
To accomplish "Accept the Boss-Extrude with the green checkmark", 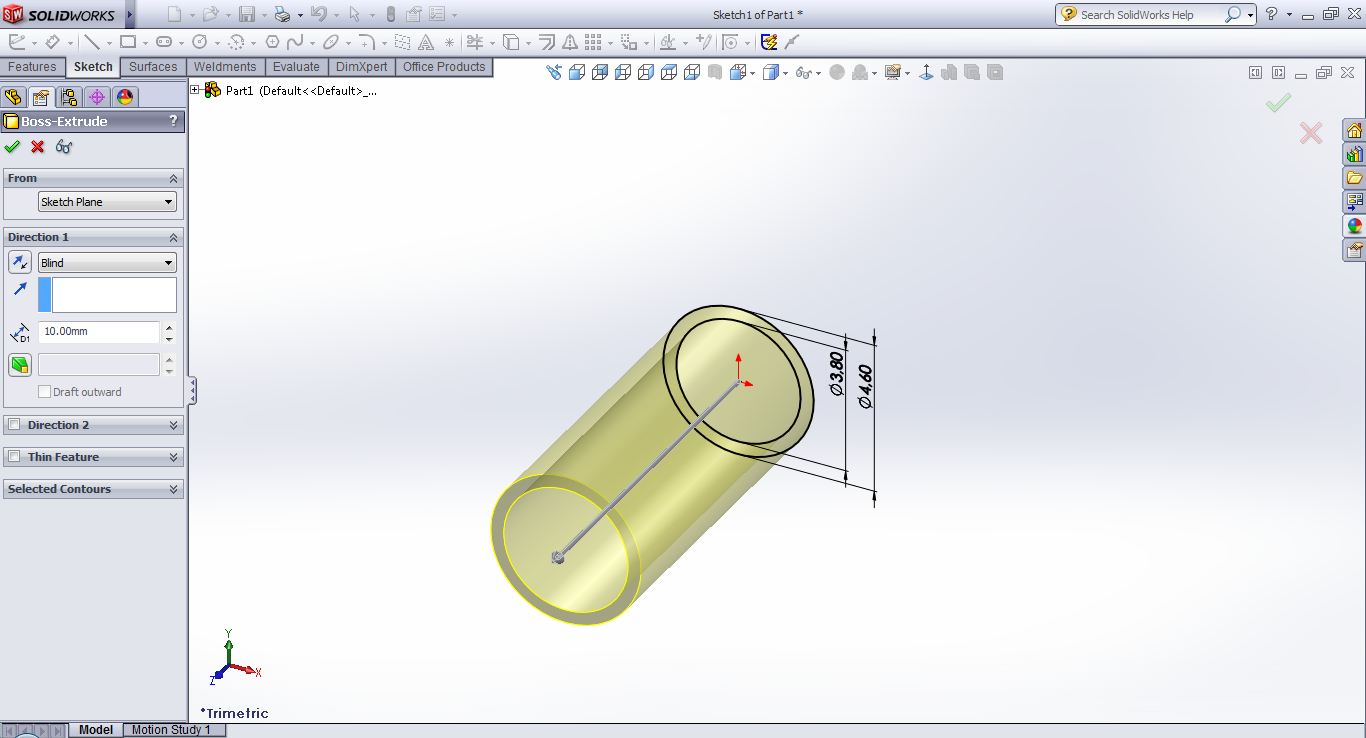I will coord(12,147).
